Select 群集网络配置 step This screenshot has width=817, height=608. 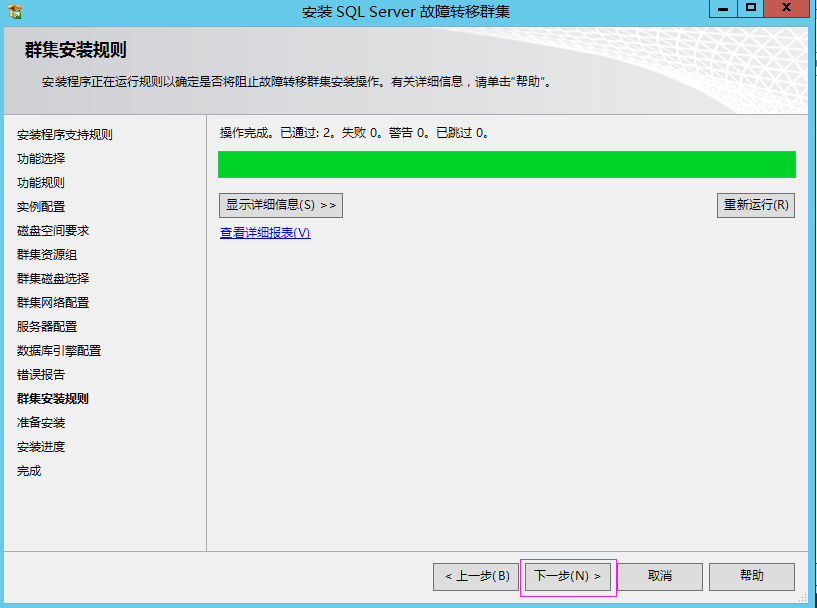(53, 303)
